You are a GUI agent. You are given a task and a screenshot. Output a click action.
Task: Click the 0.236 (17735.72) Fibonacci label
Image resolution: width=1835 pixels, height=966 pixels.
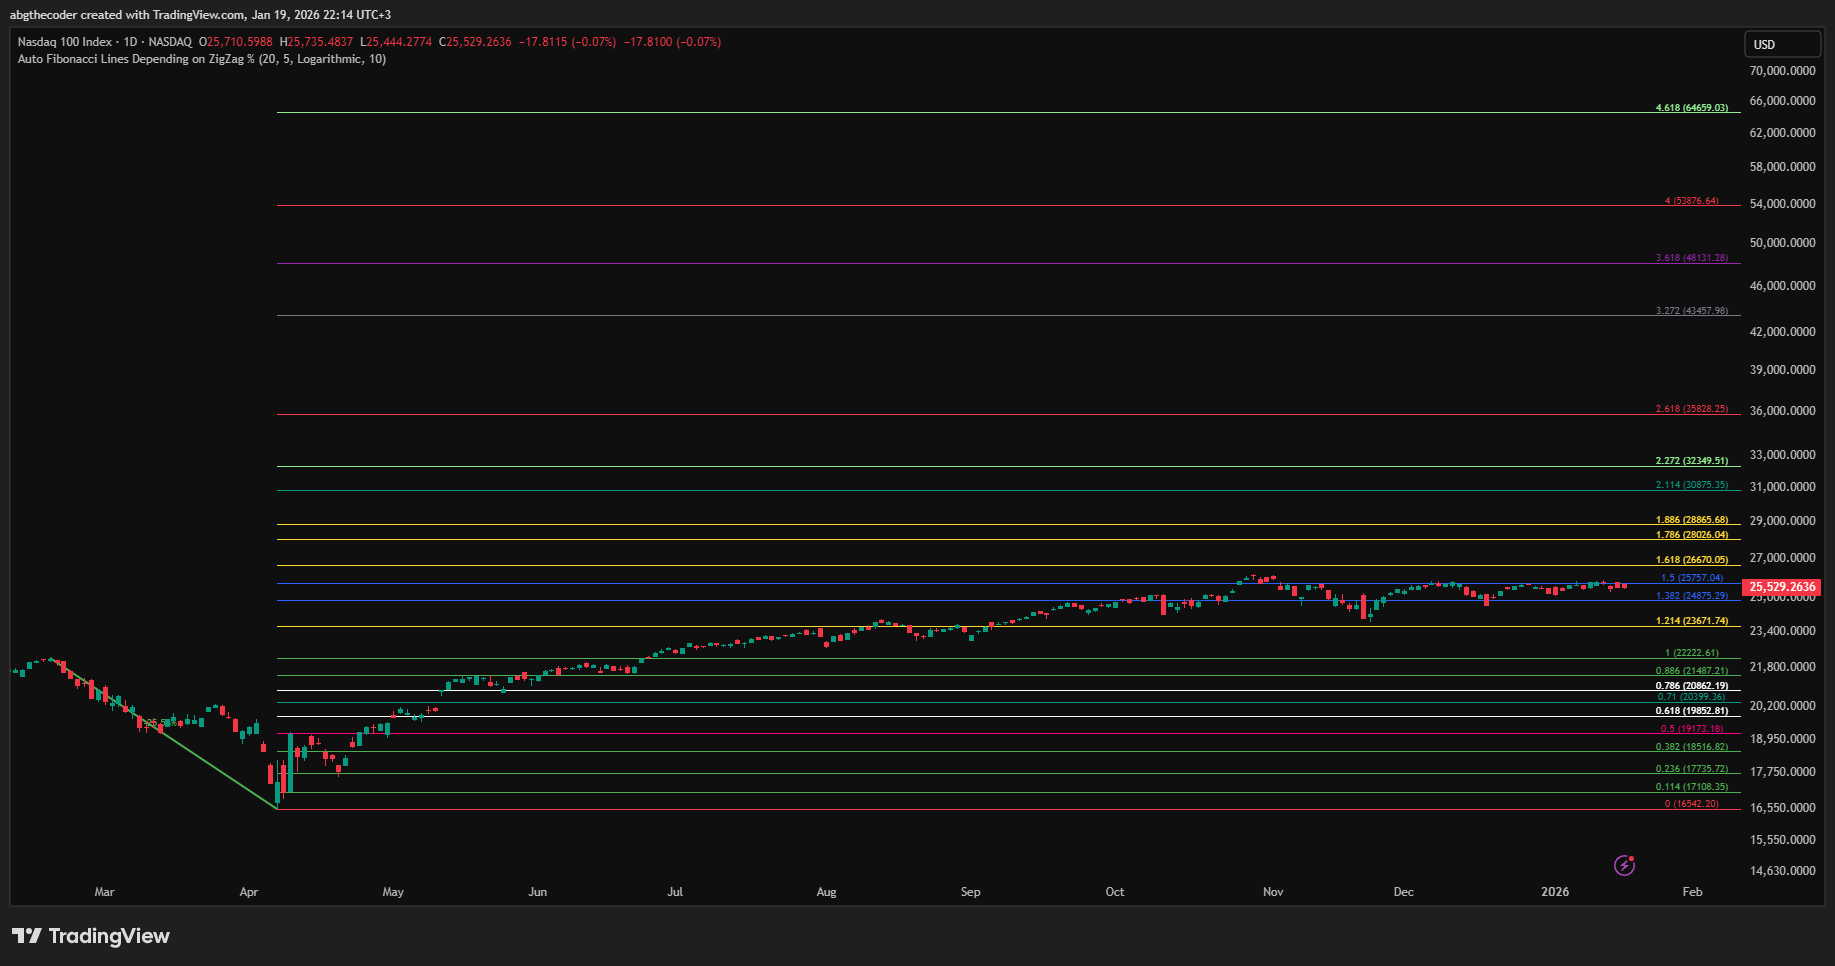coord(1691,769)
